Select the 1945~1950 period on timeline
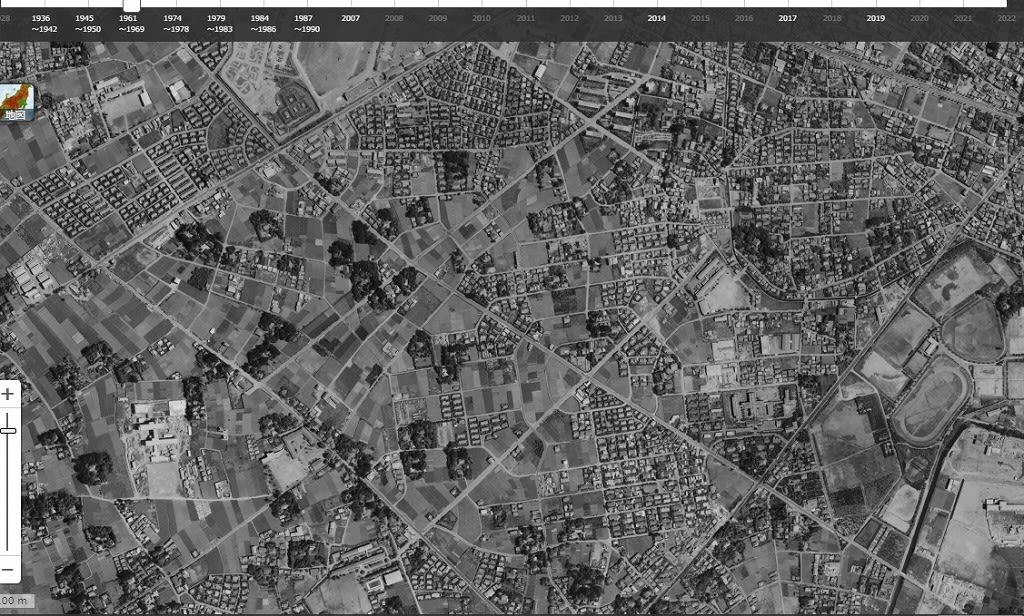This screenshot has height=616, width=1024. (x=87, y=24)
